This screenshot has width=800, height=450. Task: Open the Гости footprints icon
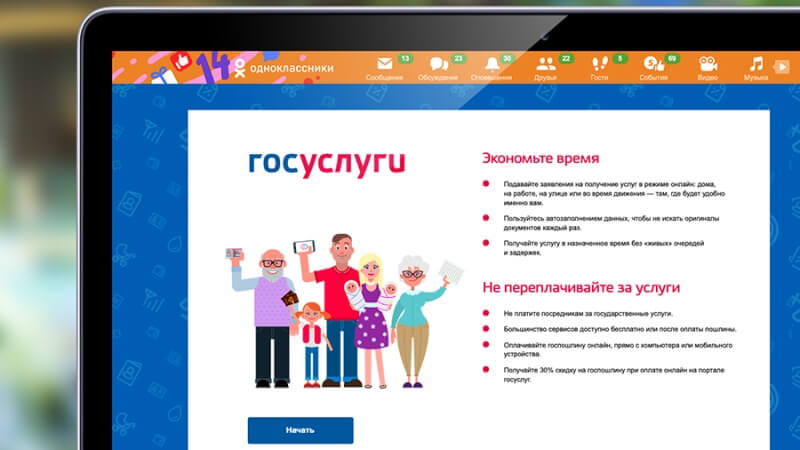point(599,64)
